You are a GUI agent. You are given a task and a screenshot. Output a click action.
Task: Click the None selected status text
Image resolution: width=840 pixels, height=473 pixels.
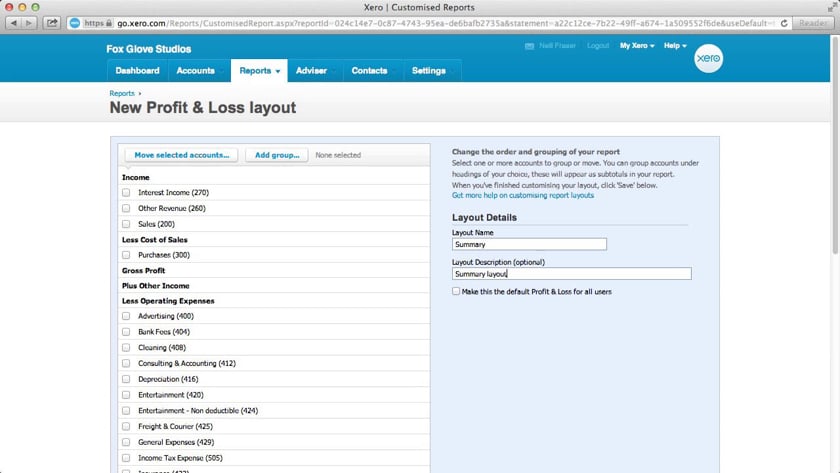(338, 155)
